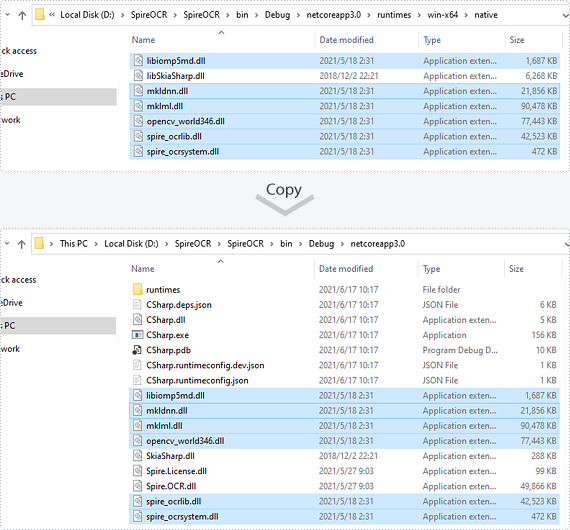Select This PC in top navigation pane
The width and height of the screenshot is (570, 530).
58,97
